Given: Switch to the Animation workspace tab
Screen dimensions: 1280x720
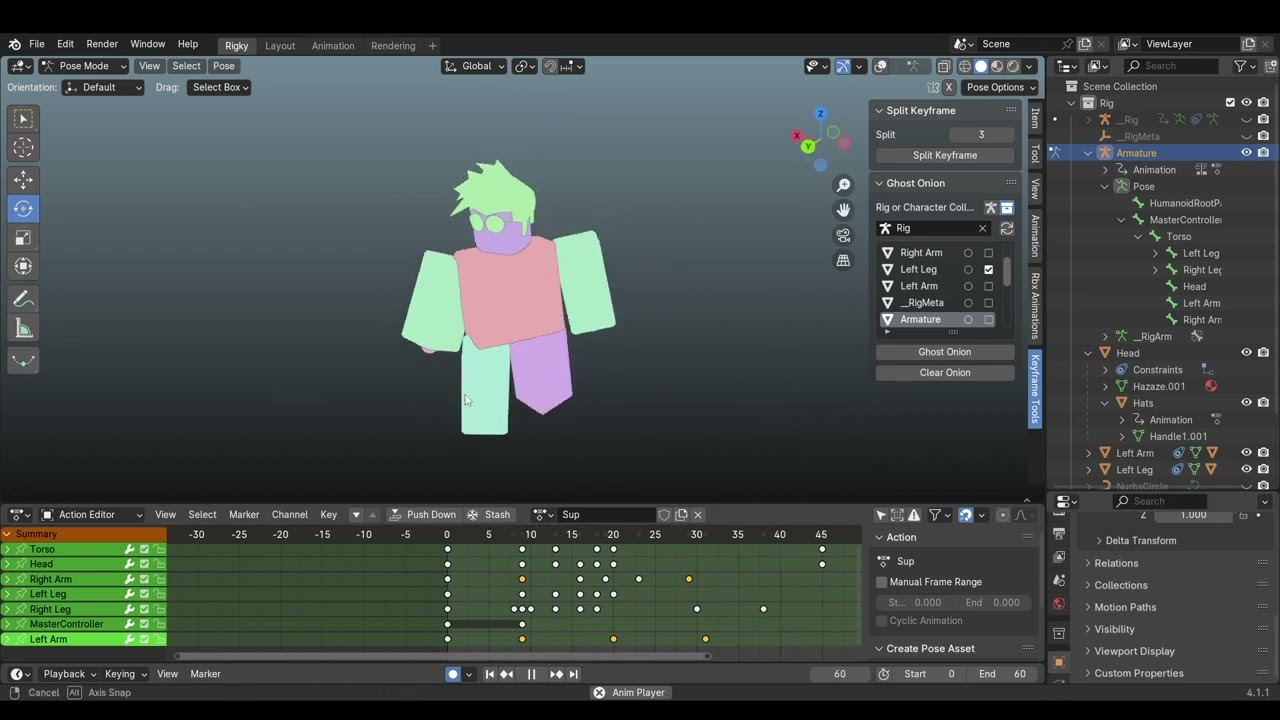Looking at the screenshot, I should tap(333, 46).
